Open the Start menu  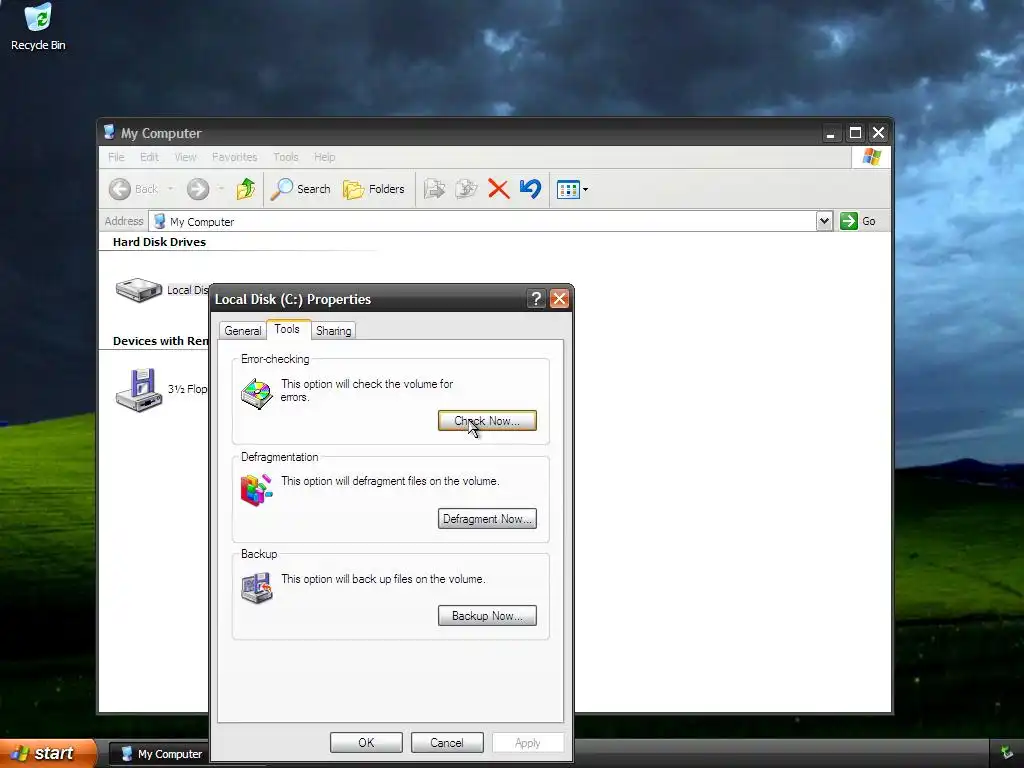48,753
